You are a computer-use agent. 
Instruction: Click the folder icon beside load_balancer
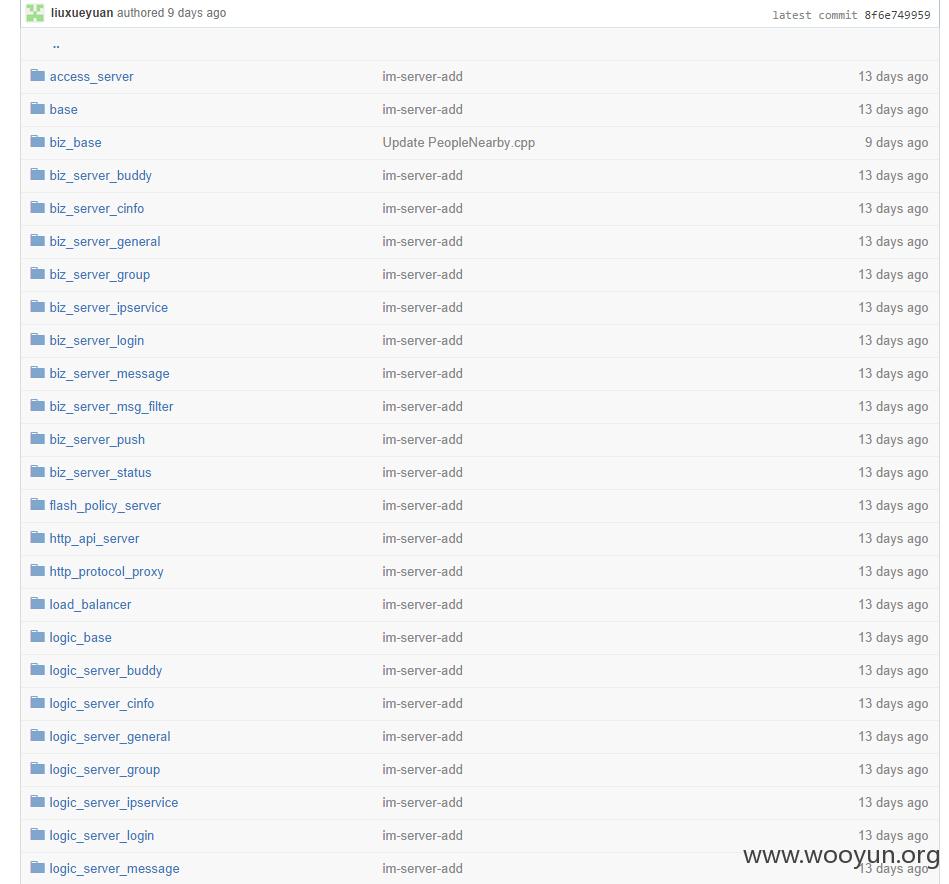click(38, 603)
